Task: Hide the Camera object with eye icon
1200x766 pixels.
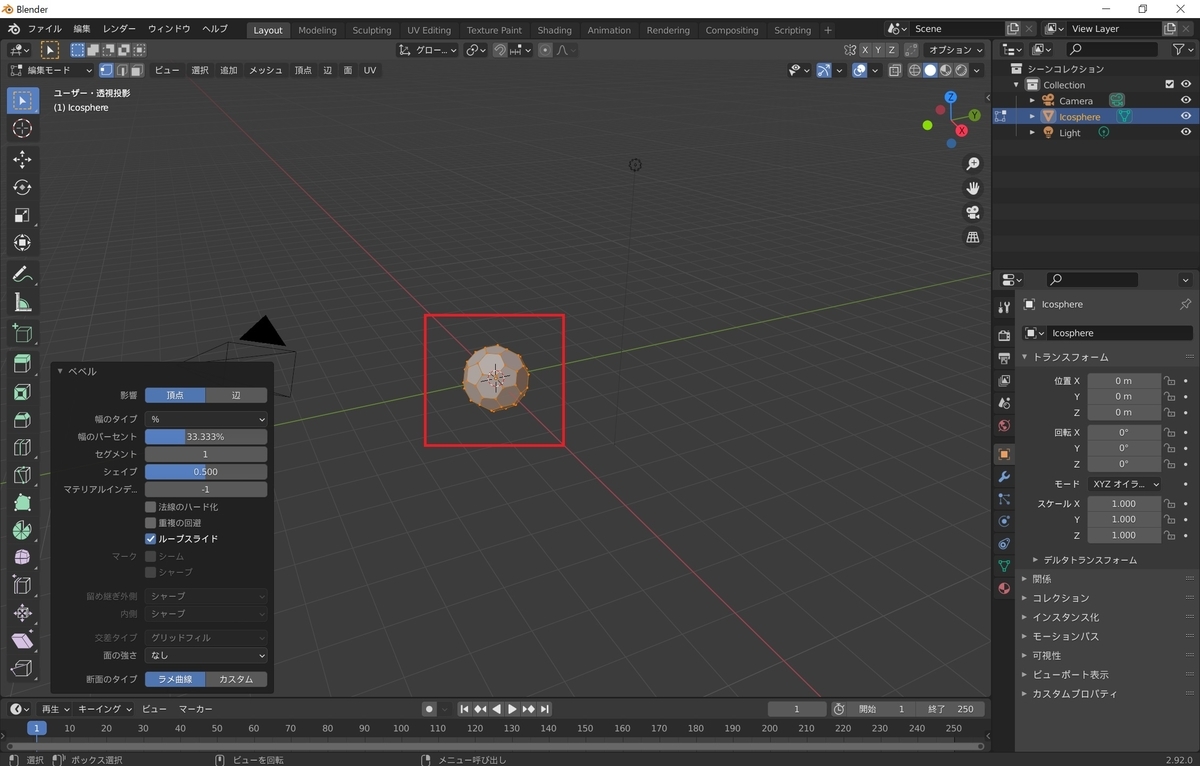Action: (x=1186, y=100)
